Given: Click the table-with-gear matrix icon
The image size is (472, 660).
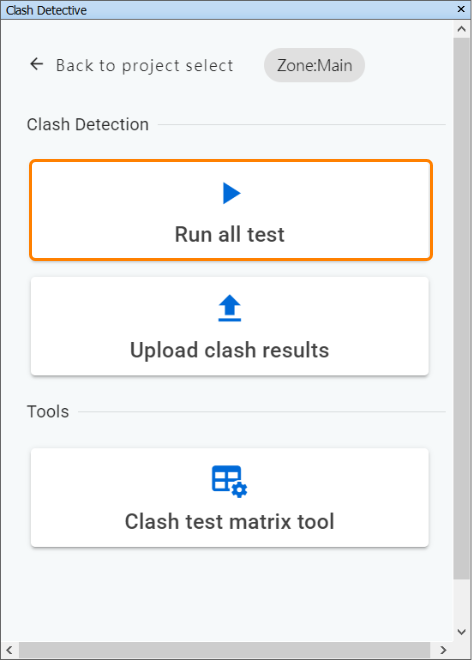Looking at the screenshot, I should tap(229, 481).
